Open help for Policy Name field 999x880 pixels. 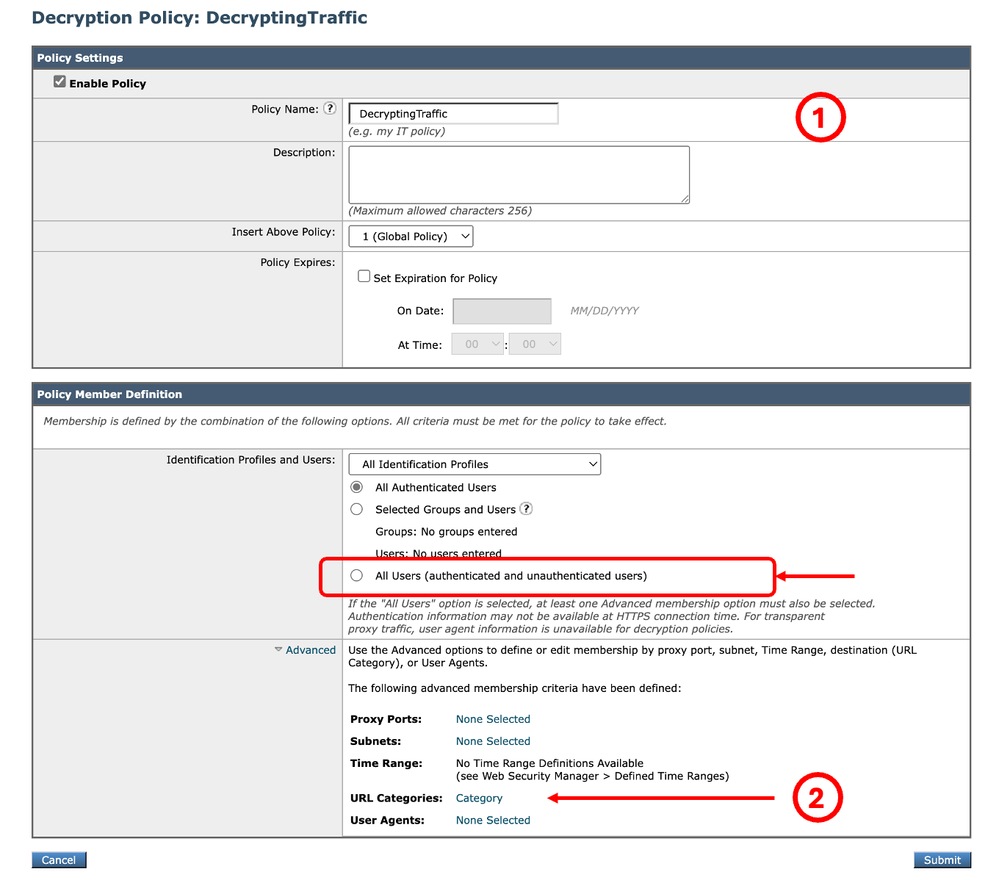[x=330, y=108]
